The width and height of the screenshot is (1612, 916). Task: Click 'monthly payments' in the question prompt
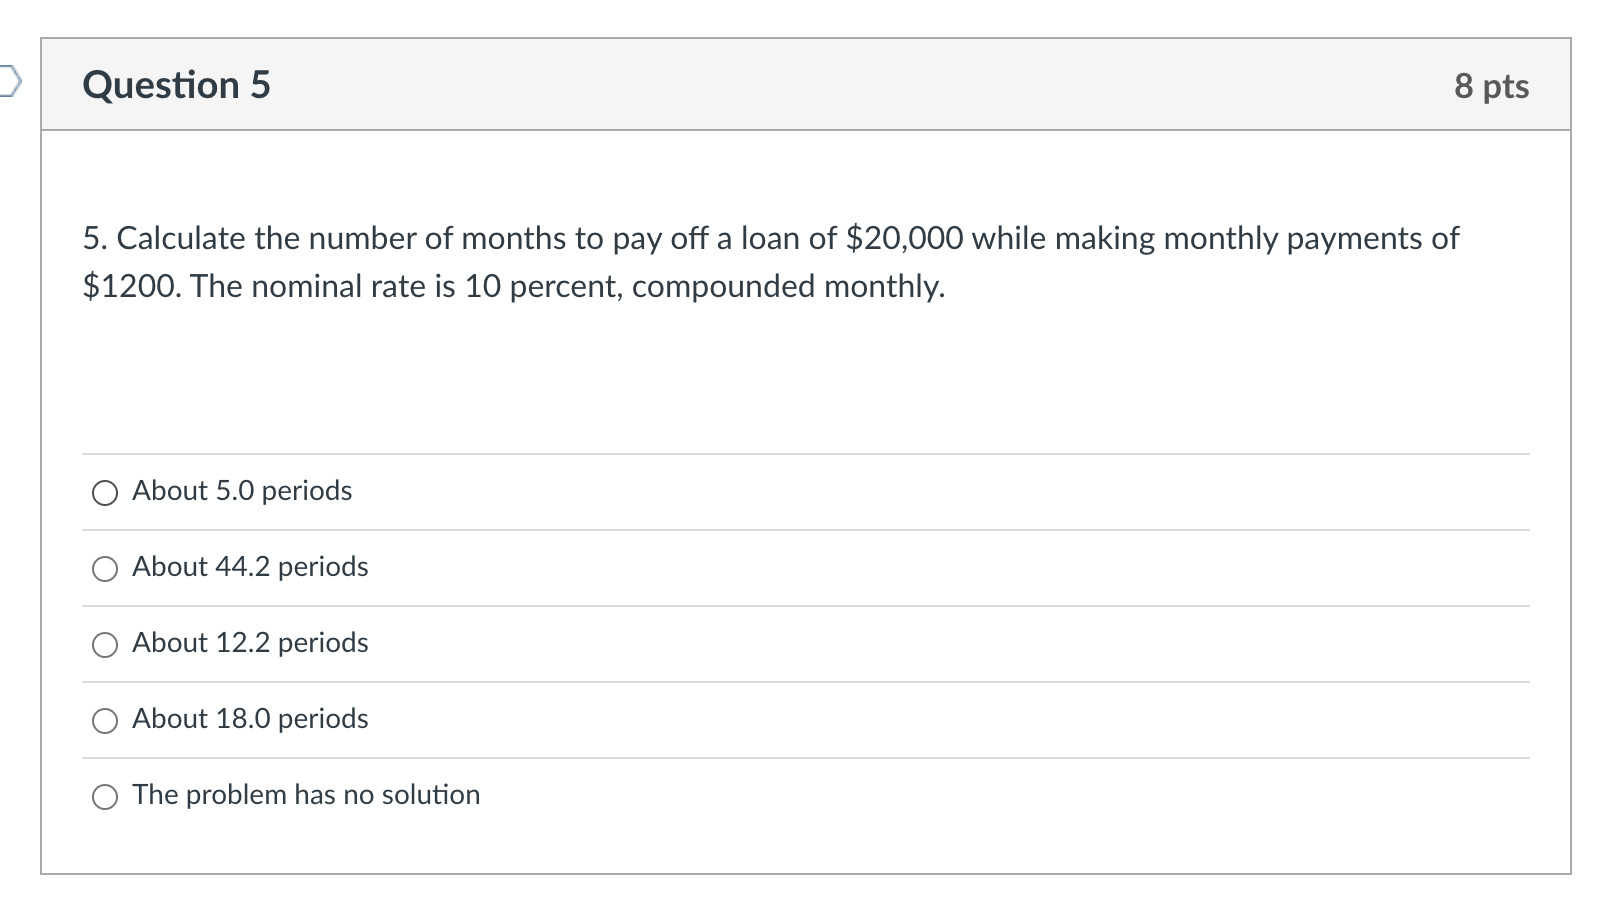[1296, 239]
